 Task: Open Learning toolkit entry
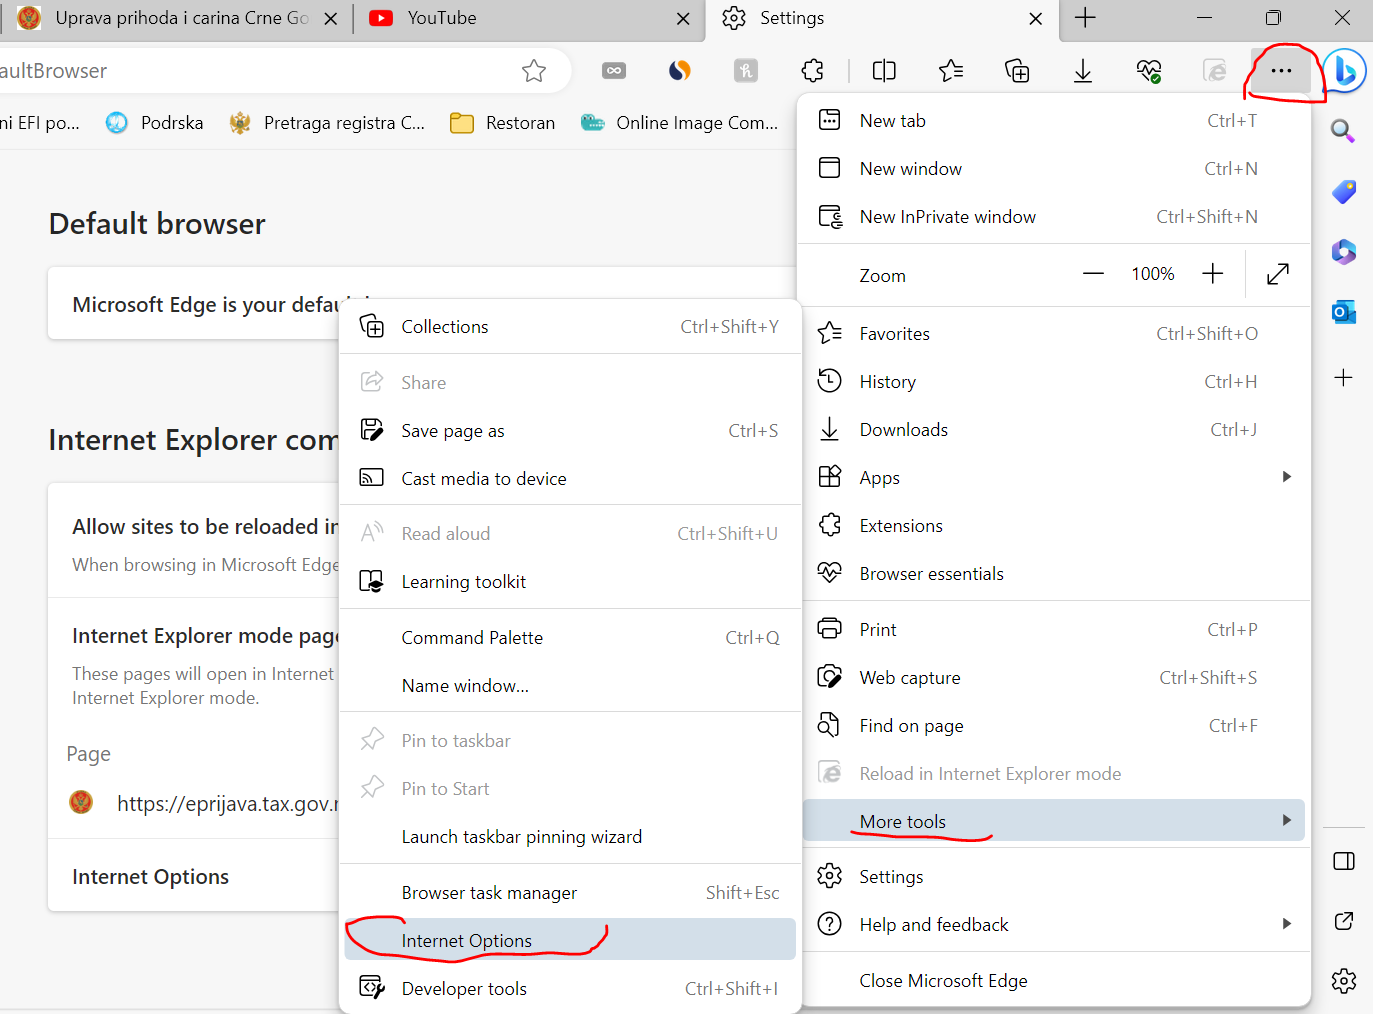coord(570,582)
